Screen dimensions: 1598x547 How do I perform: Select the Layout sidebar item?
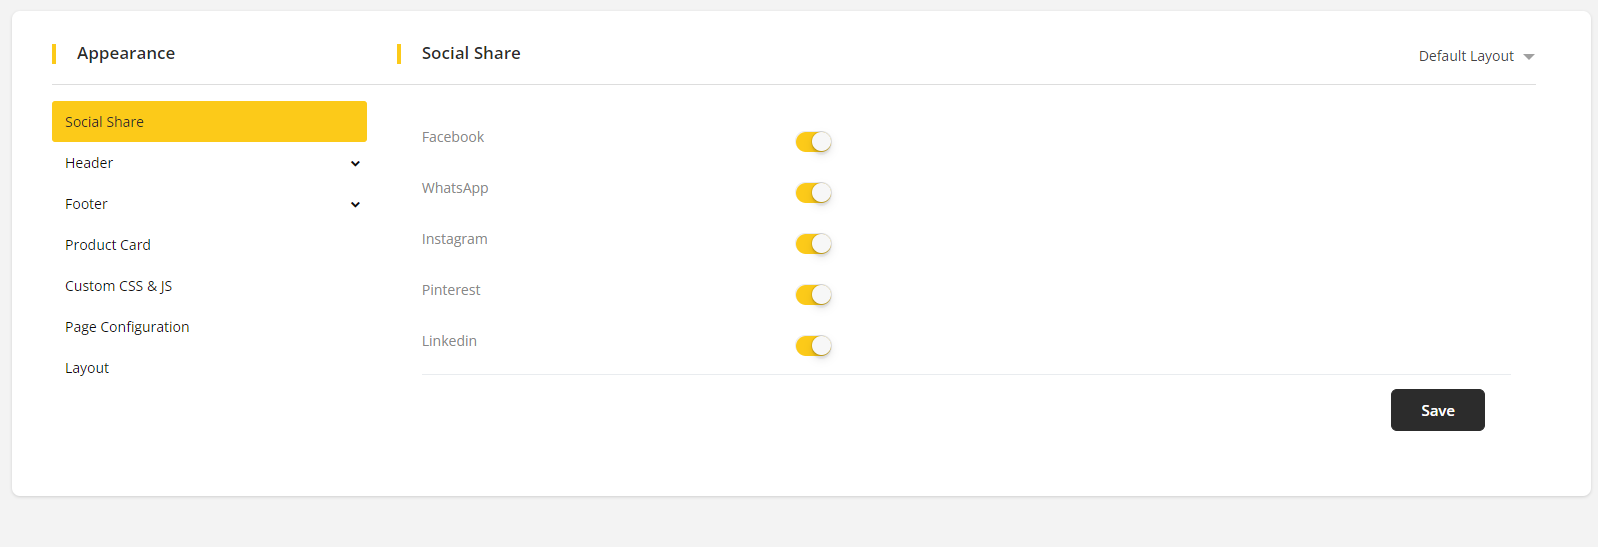point(87,368)
